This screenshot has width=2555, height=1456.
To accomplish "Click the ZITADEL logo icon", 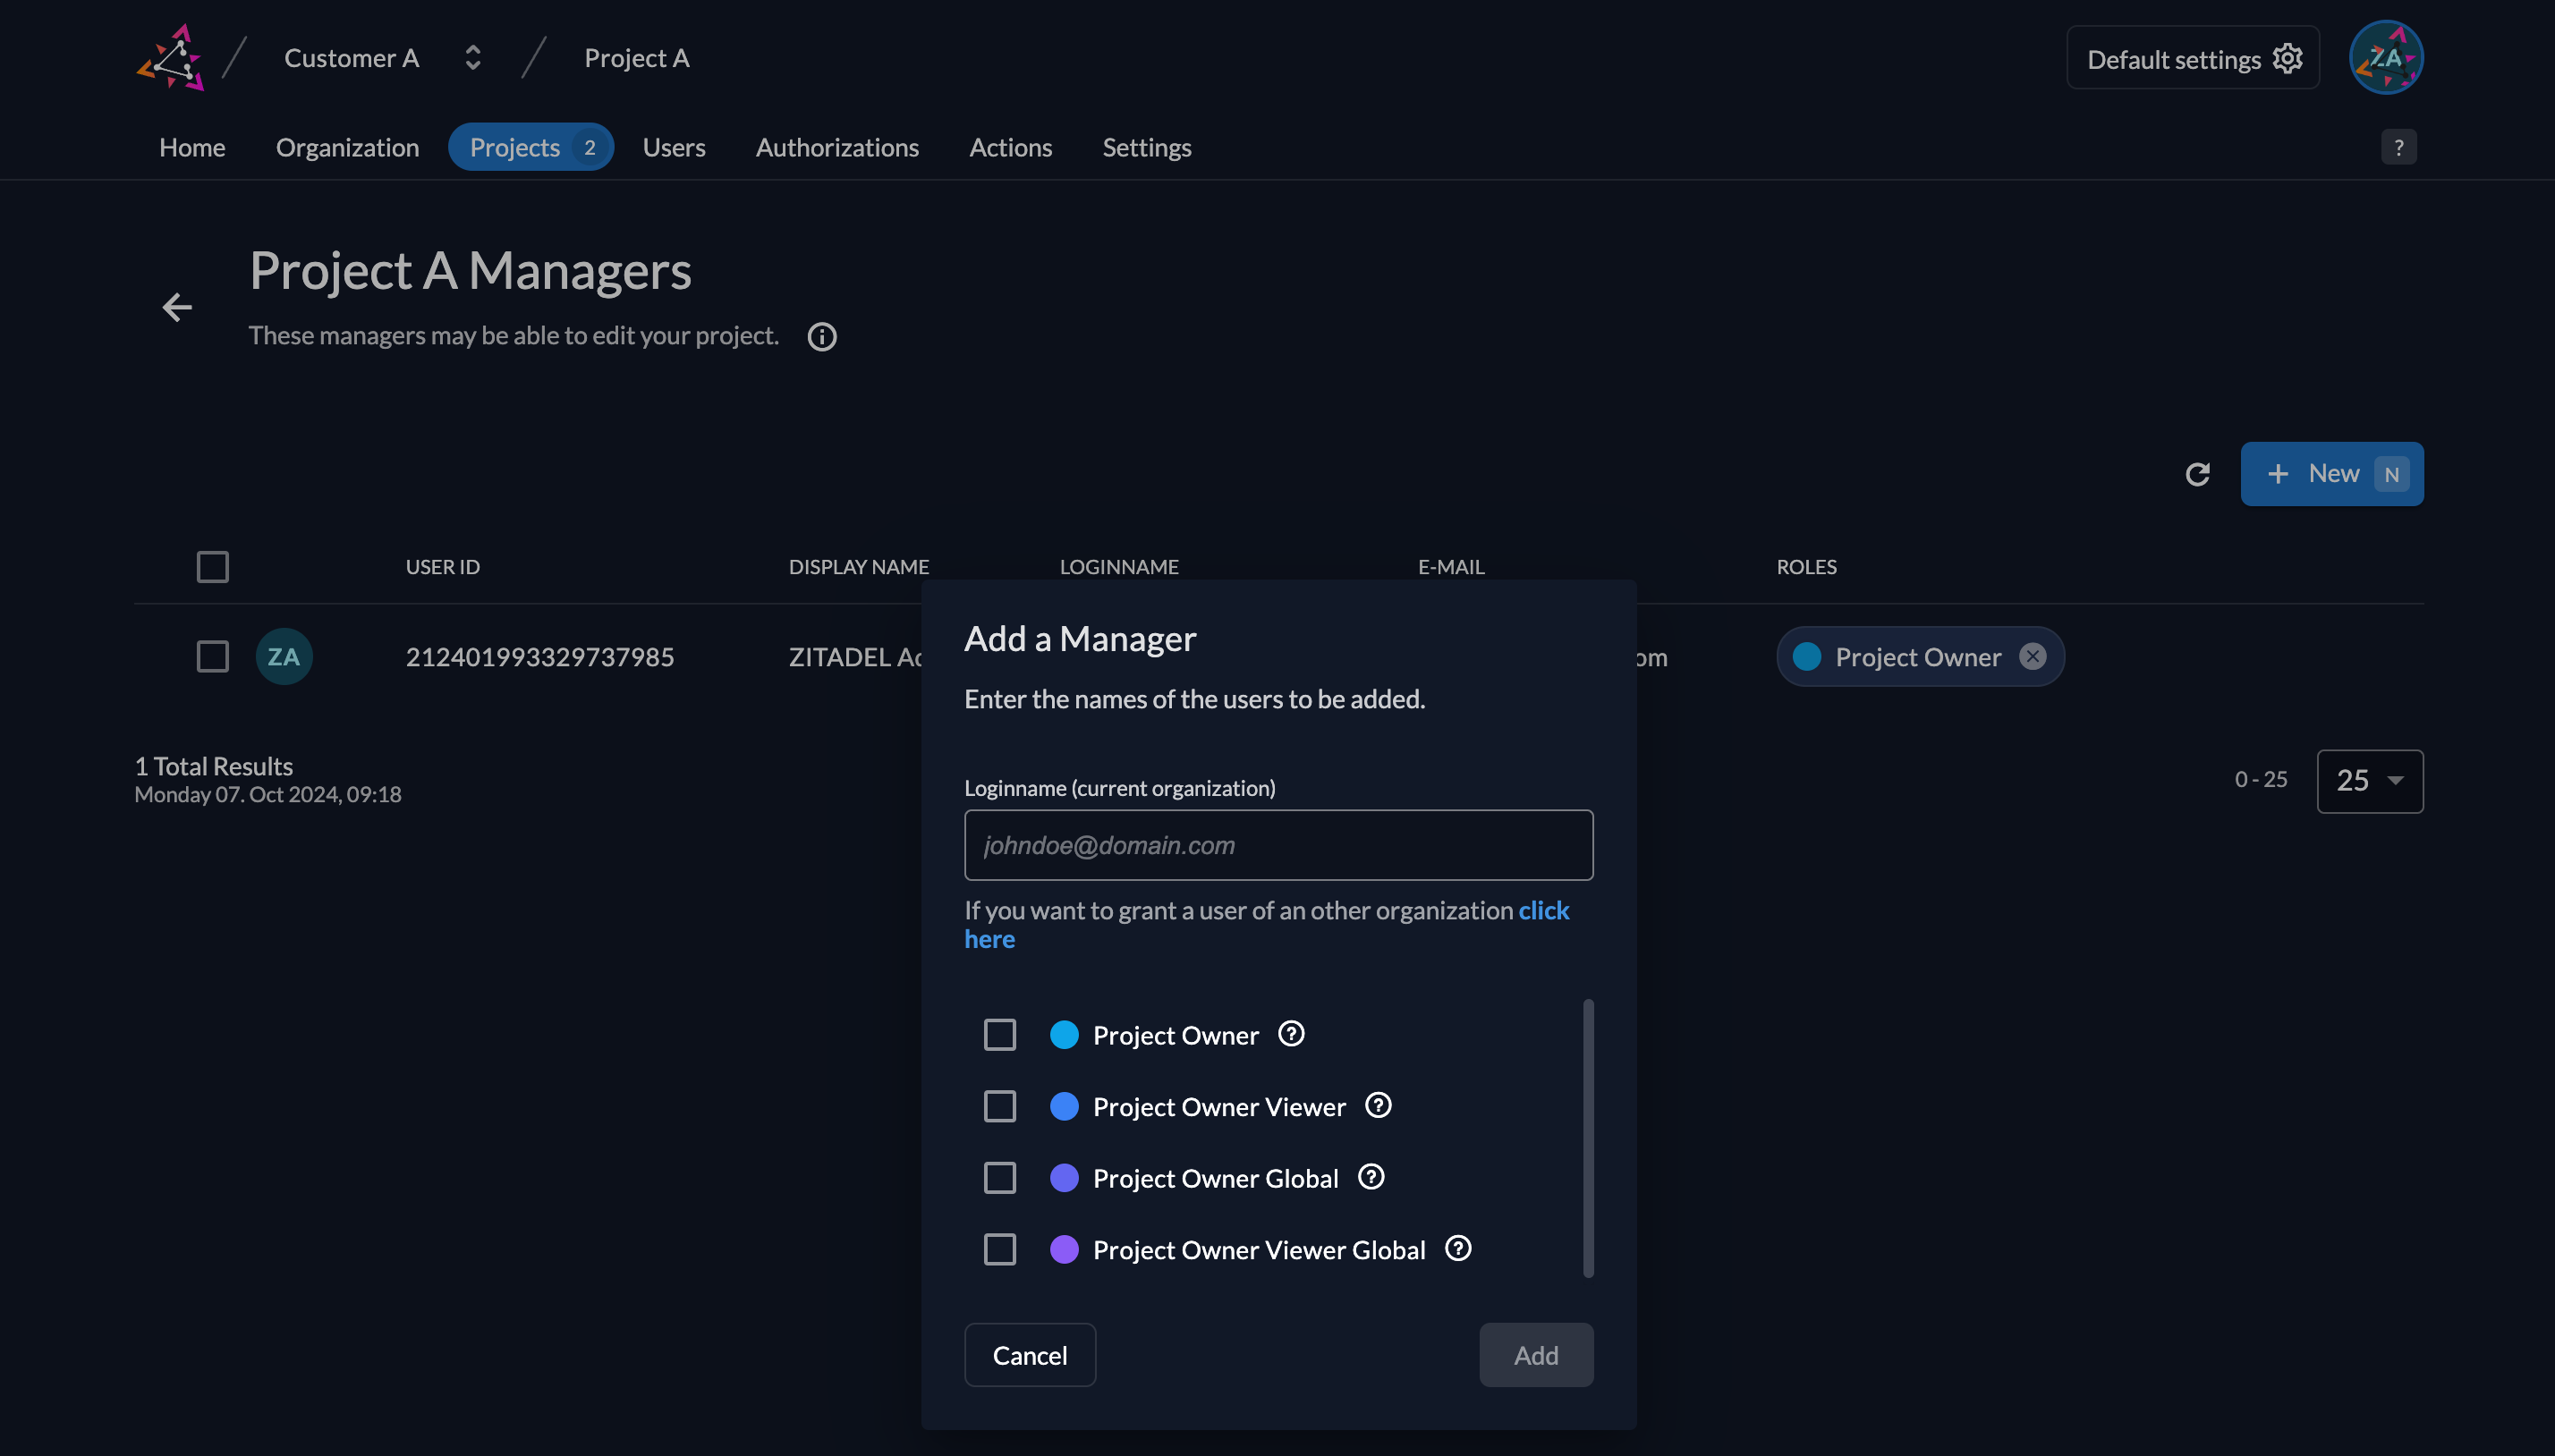I will pyautogui.click(x=171, y=58).
